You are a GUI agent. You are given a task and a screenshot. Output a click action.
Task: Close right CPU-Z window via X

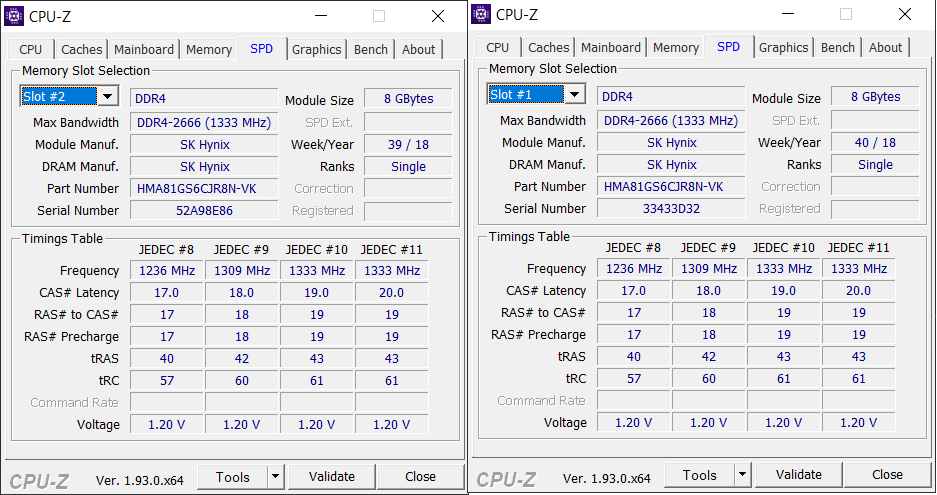point(904,14)
